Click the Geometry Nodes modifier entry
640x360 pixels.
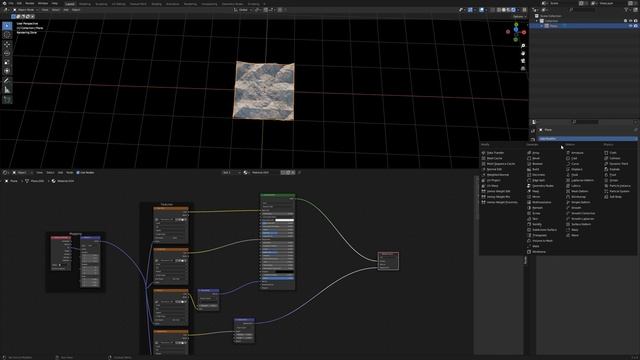coord(540,186)
